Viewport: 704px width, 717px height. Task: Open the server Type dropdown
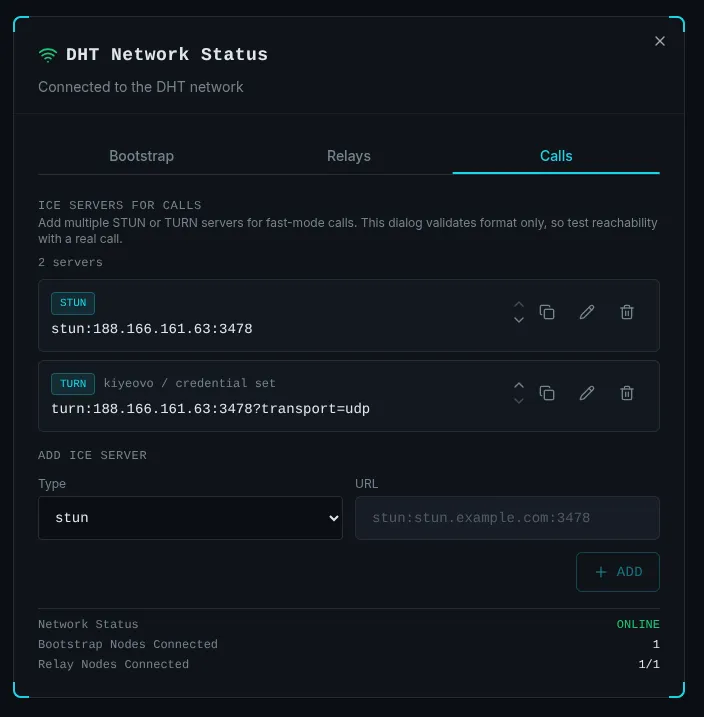point(190,518)
